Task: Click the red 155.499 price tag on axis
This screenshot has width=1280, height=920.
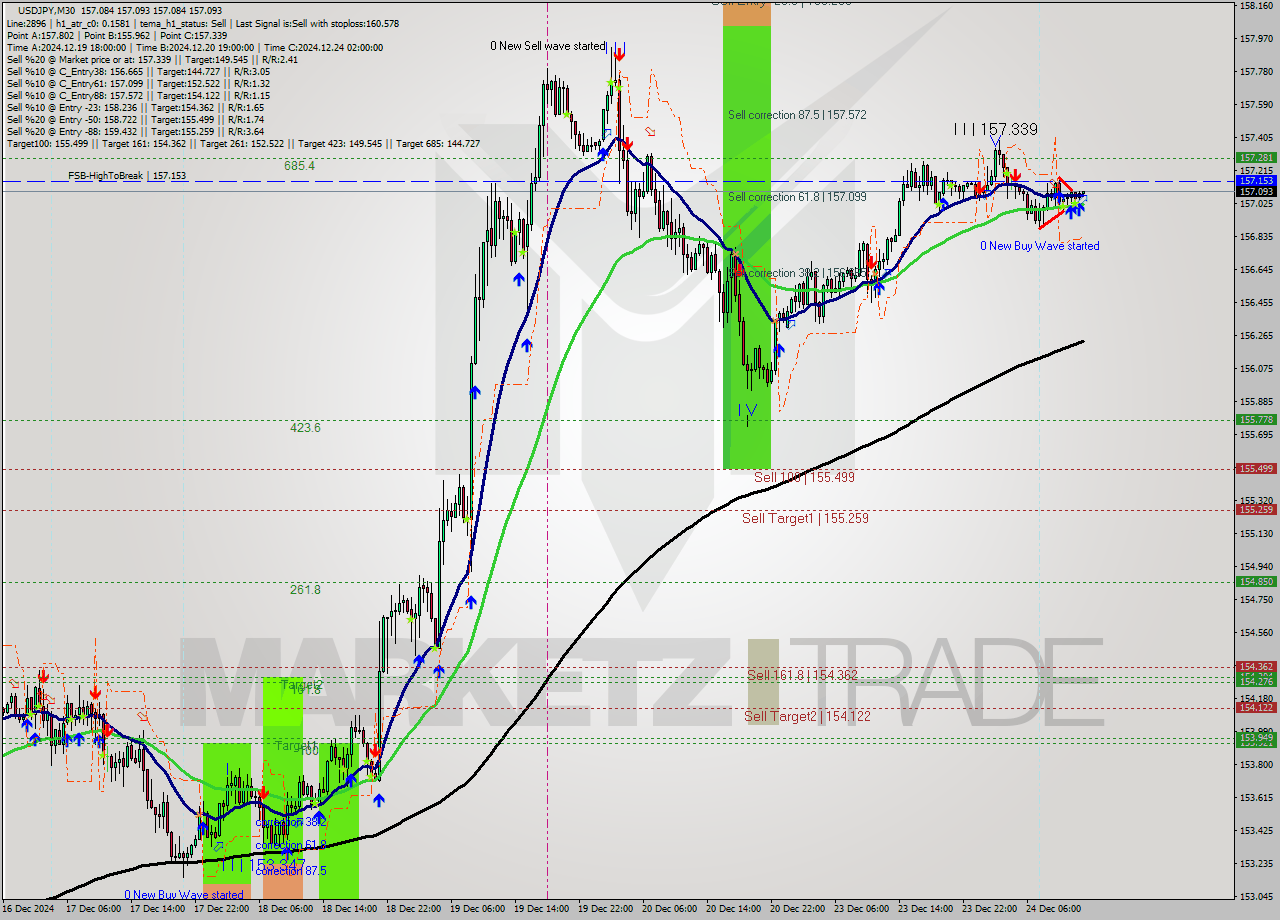Action: (1256, 468)
